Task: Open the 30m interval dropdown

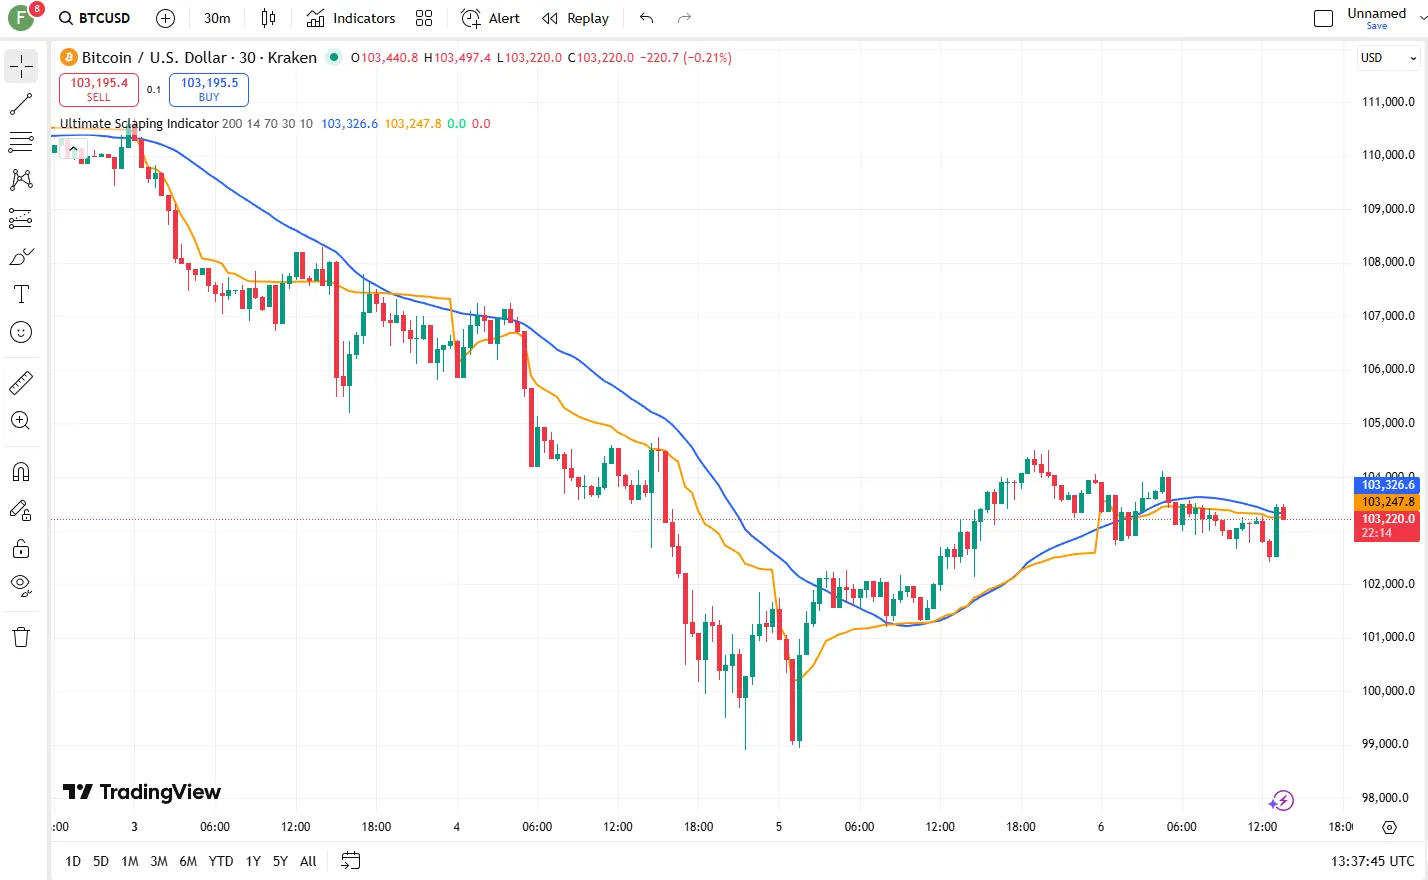Action: click(x=216, y=18)
